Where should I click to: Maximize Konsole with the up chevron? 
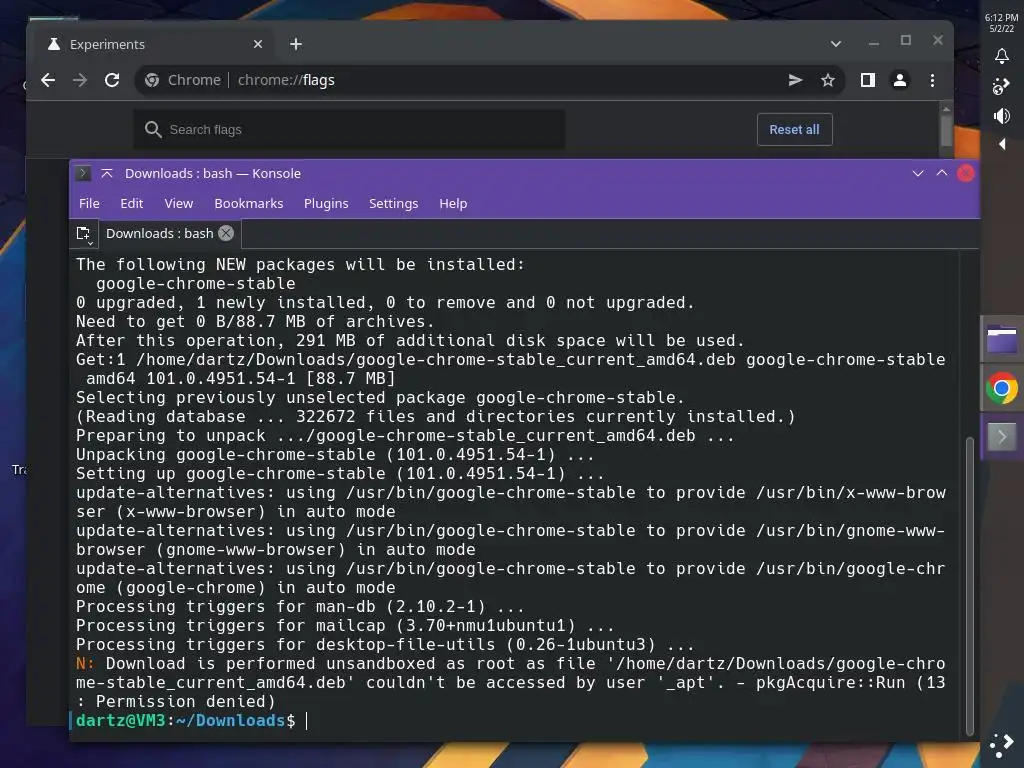(x=942, y=173)
